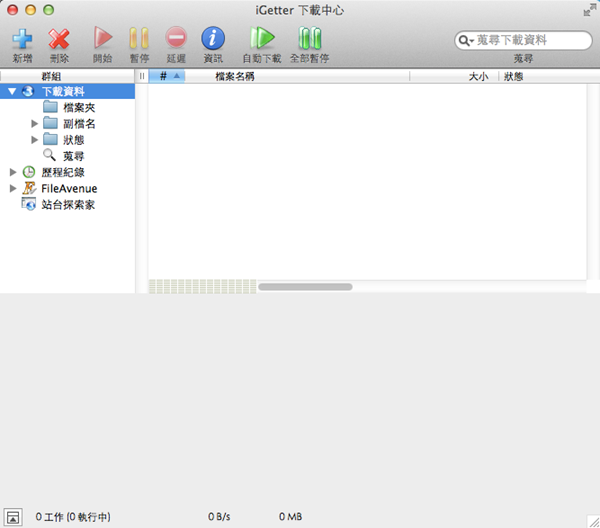Expand the 歷程紀錄 history node
The width and height of the screenshot is (600, 528).
point(12,172)
